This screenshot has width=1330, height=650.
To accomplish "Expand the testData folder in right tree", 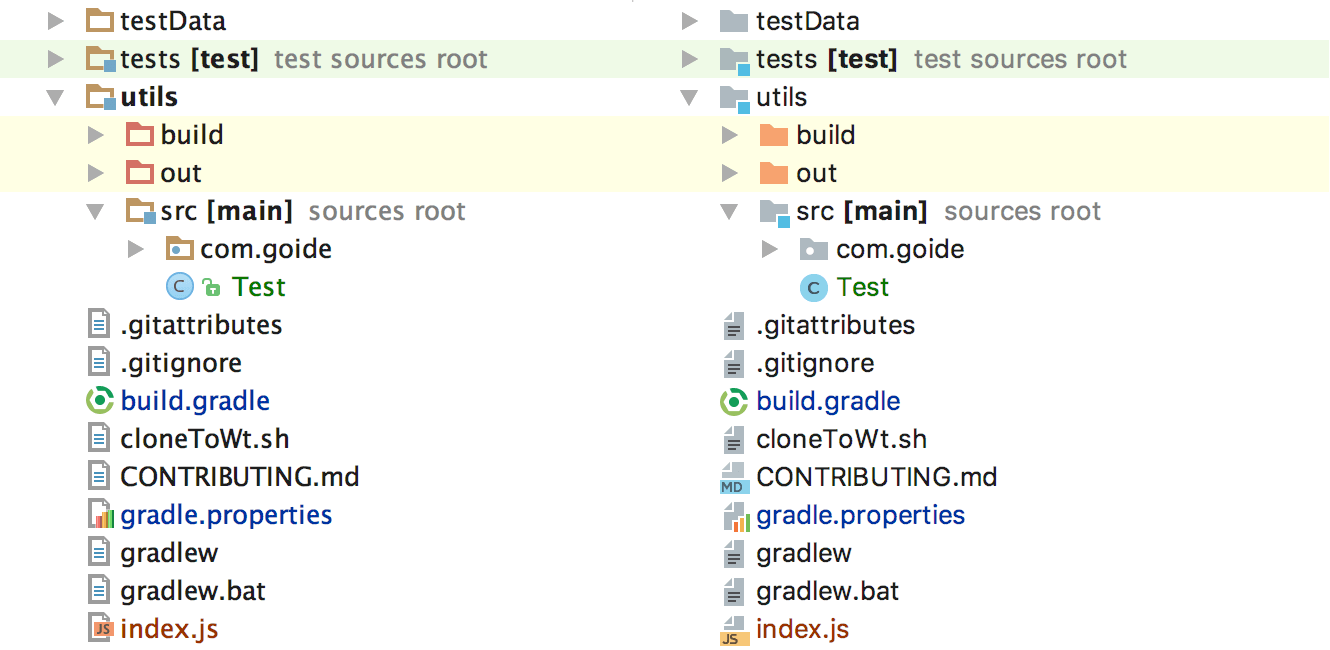I will [688, 21].
